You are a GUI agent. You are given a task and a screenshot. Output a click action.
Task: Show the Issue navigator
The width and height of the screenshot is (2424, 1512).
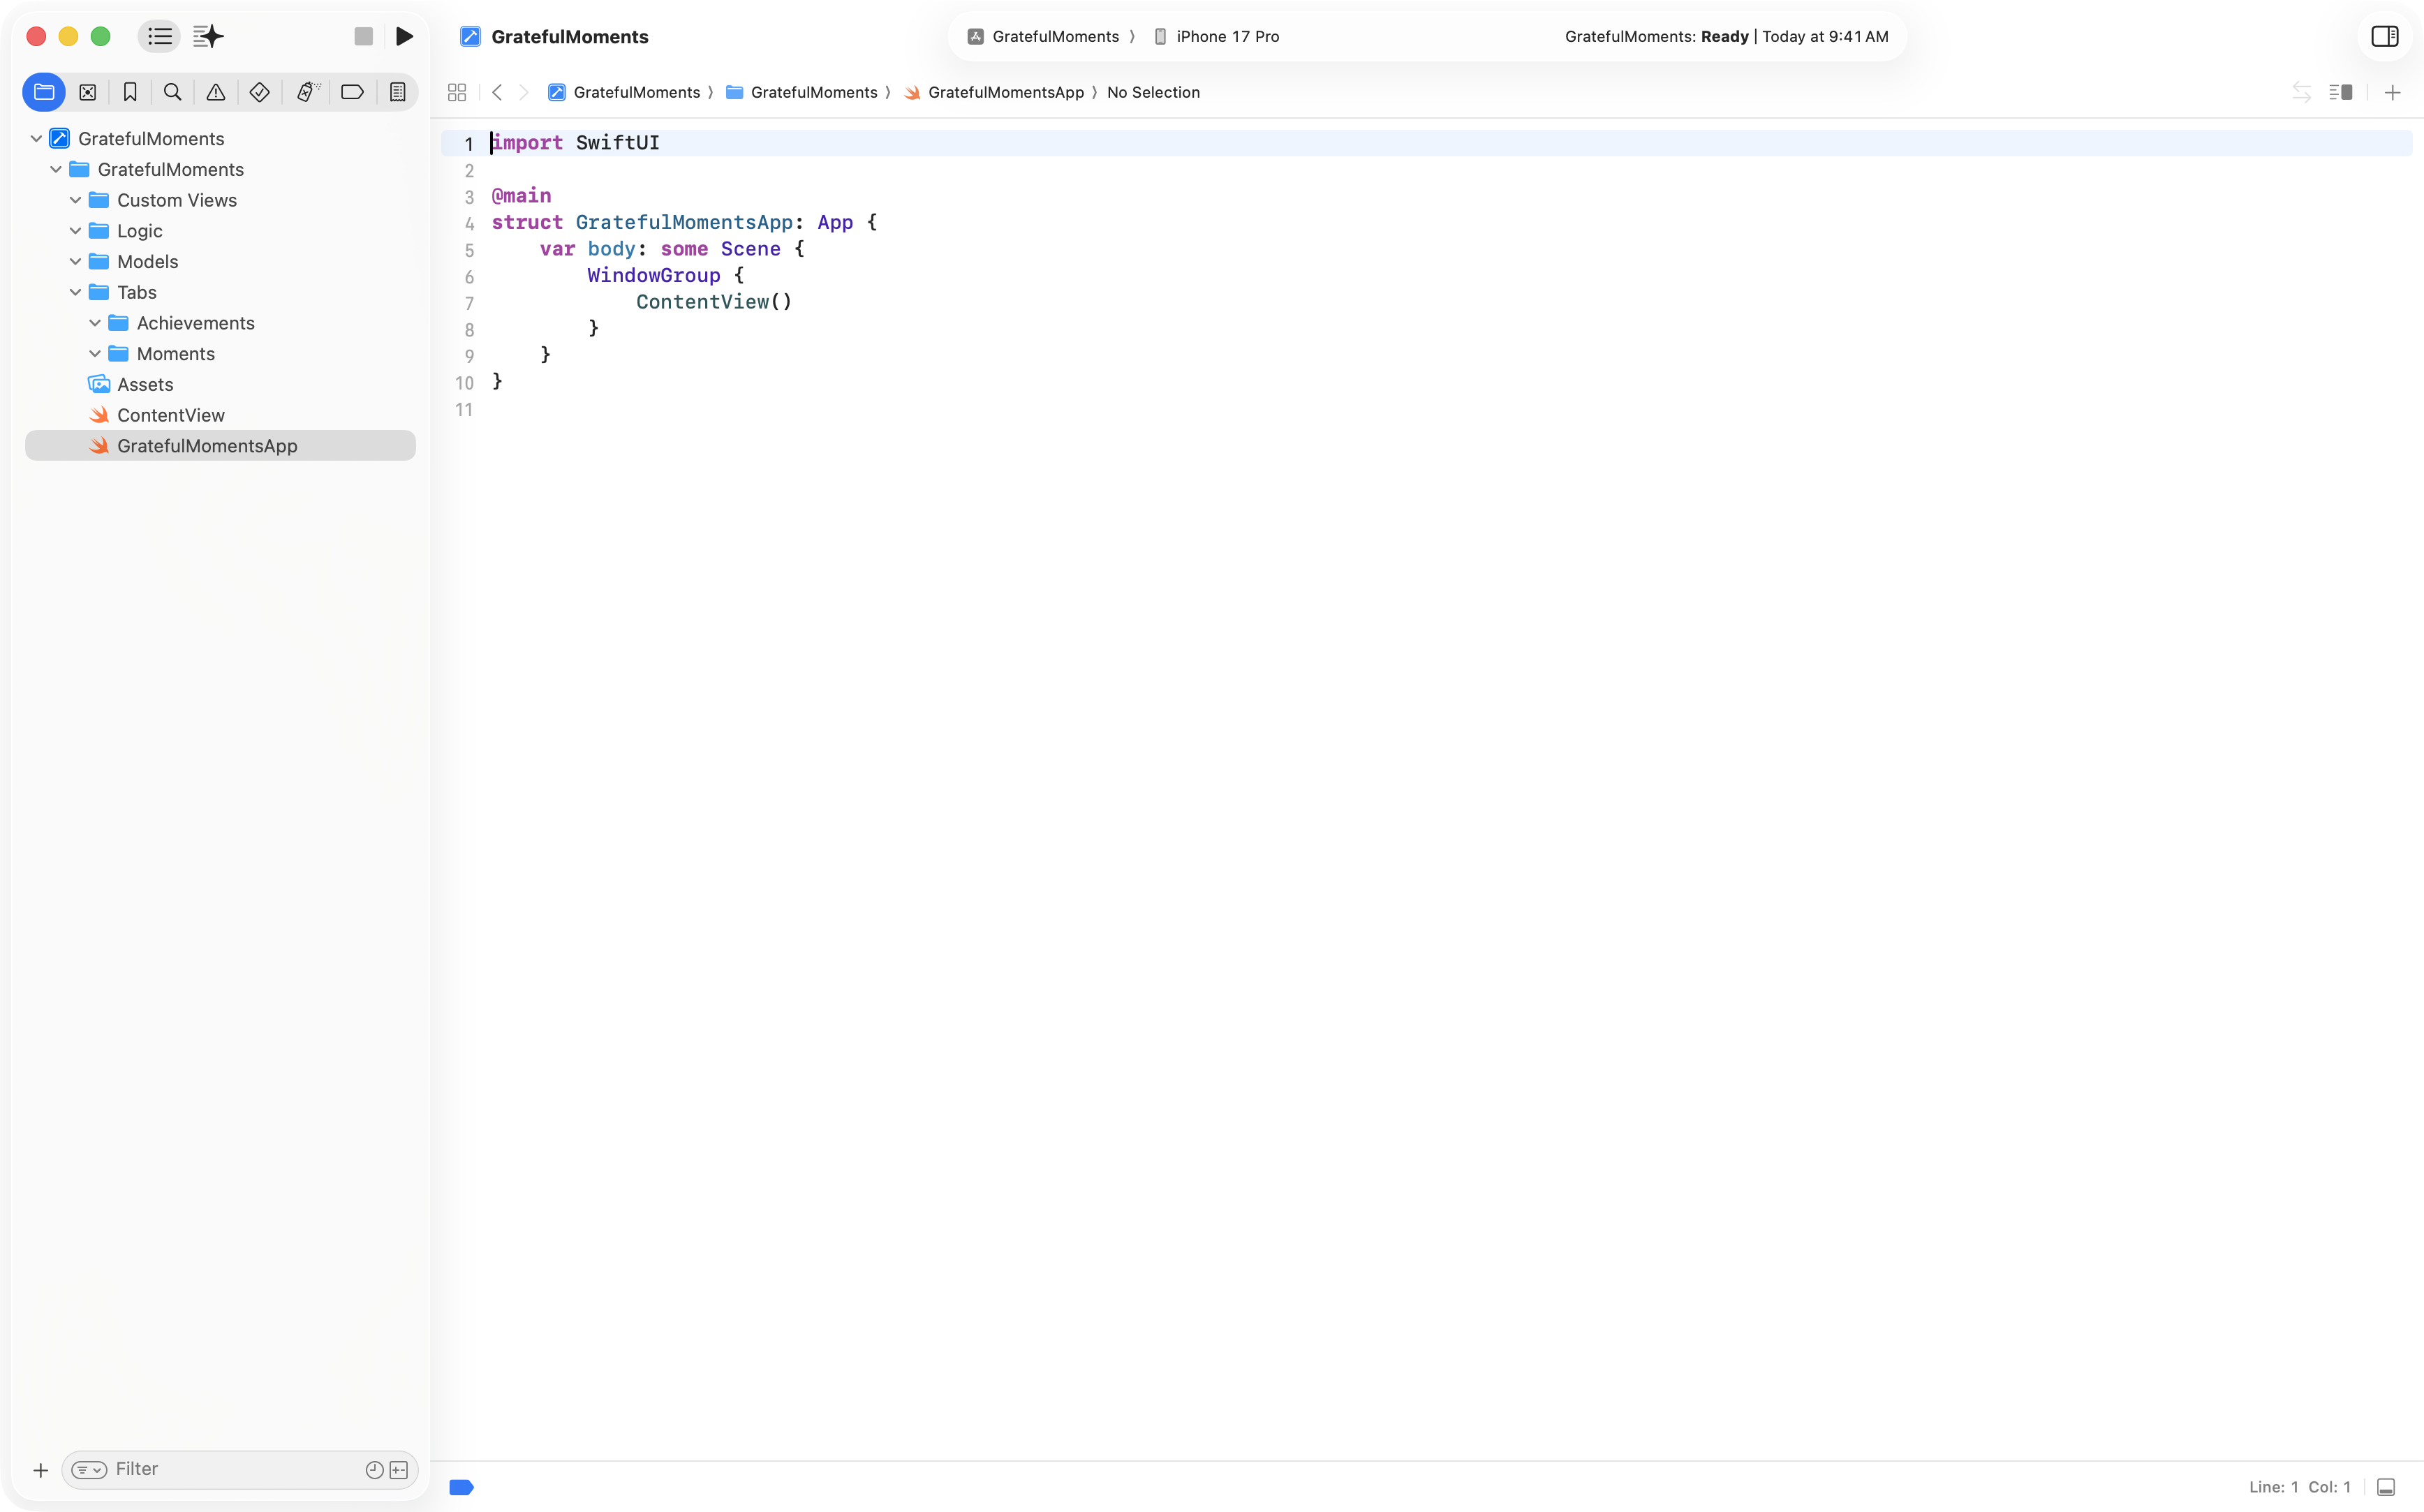216,92
